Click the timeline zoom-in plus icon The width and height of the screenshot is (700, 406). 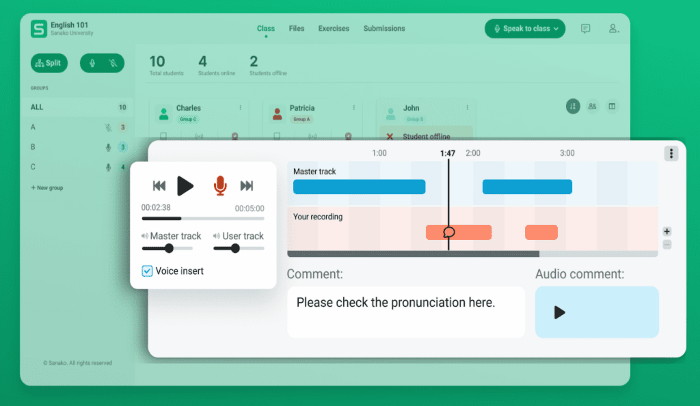(667, 231)
